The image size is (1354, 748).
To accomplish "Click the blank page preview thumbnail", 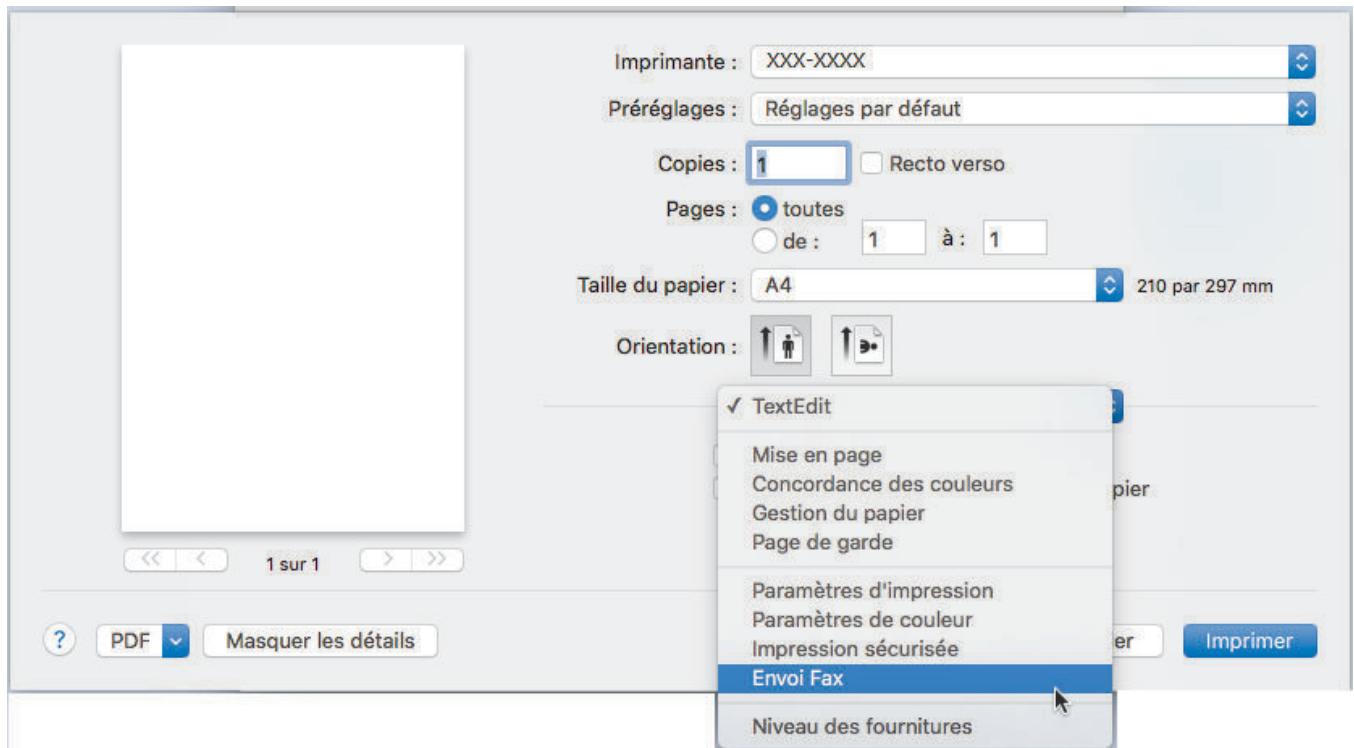I will click(293, 288).
